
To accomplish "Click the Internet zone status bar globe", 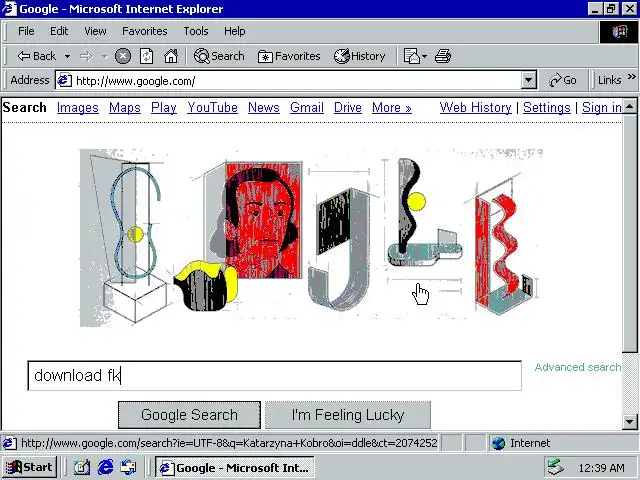I will [498, 443].
